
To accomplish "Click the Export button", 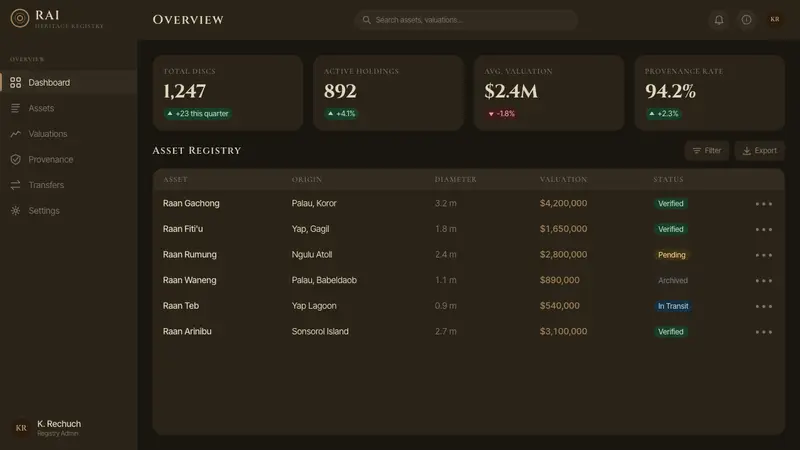I will coord(759,151).
